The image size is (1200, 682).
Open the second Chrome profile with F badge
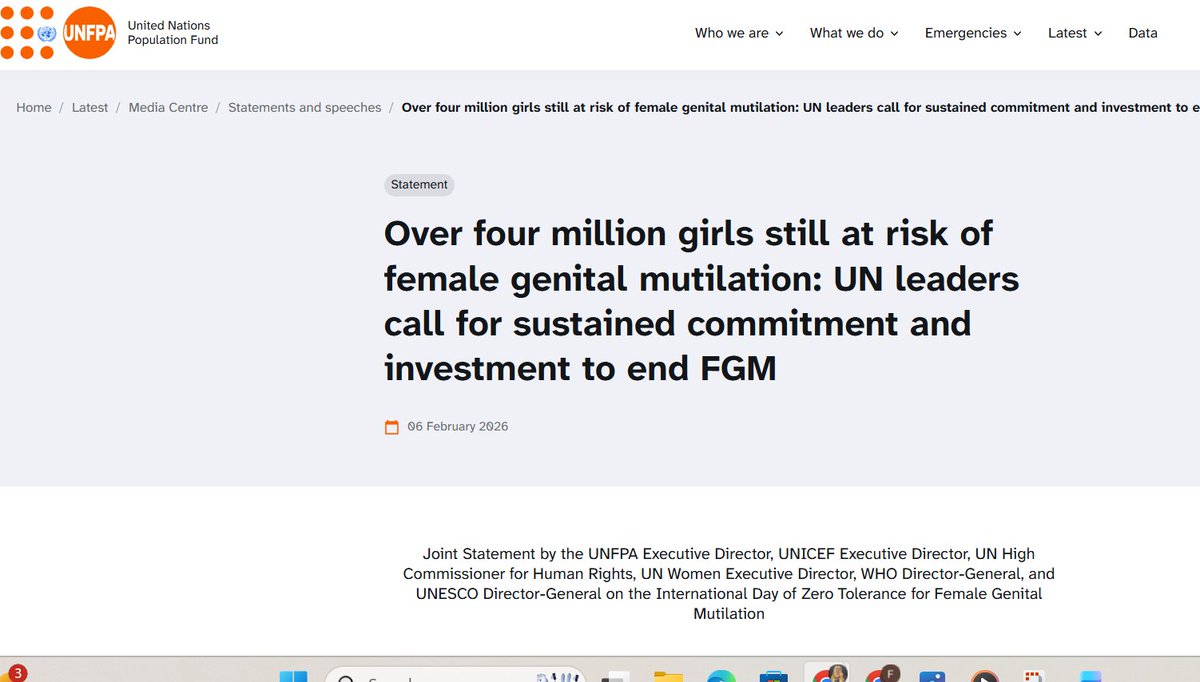881,676
